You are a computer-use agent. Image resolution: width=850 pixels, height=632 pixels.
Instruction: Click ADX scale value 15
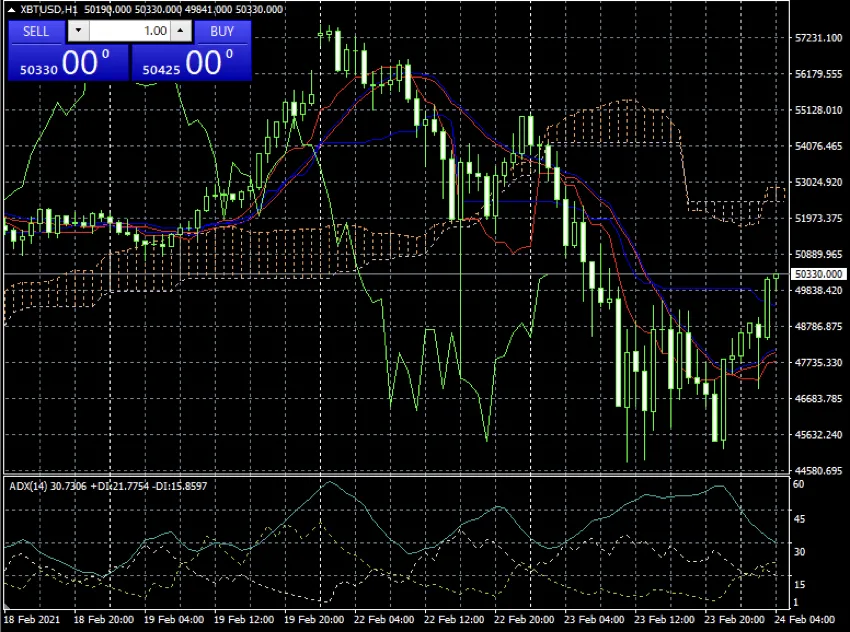point(799,585)
